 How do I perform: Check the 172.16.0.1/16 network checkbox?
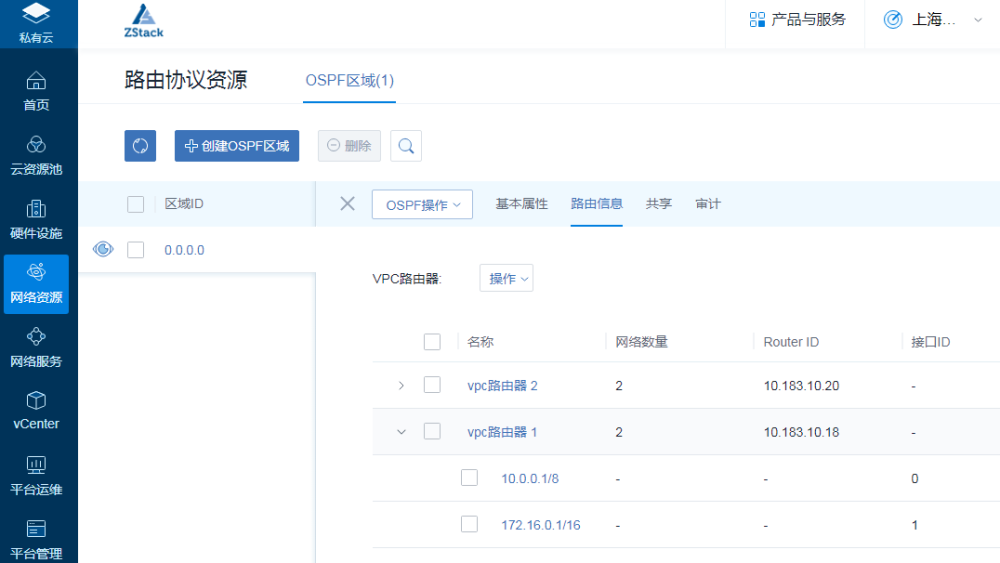click(469, 524)
